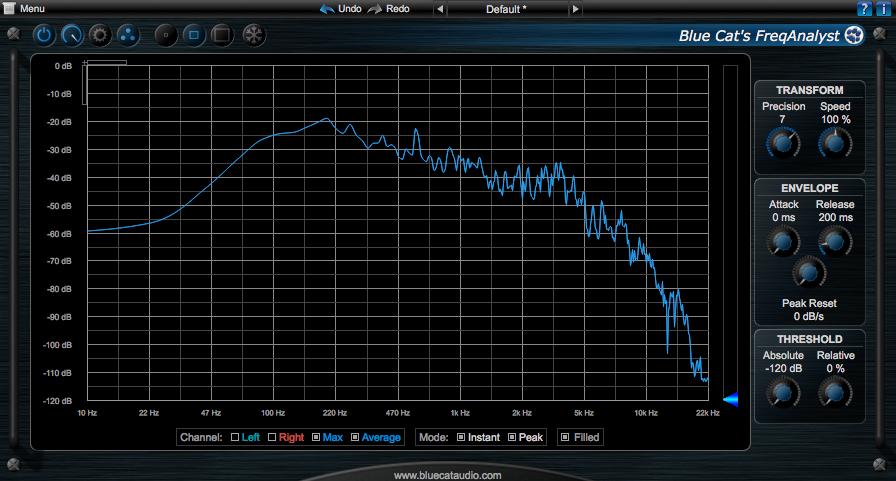Enable the Right channel checkbox
Viewport: 896px width, 481px height.
(272, 437)
